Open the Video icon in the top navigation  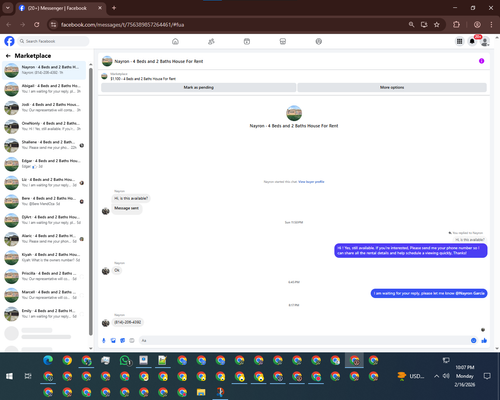click(x=247, y=41)
